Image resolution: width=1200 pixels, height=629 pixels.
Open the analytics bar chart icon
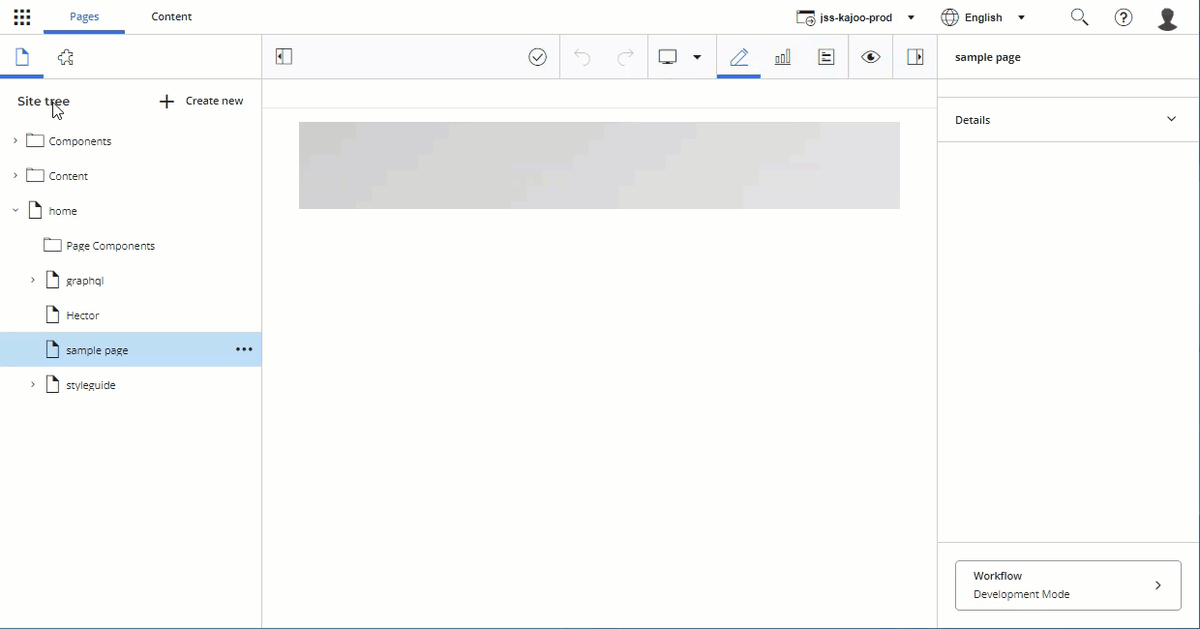tap(783, 57)
